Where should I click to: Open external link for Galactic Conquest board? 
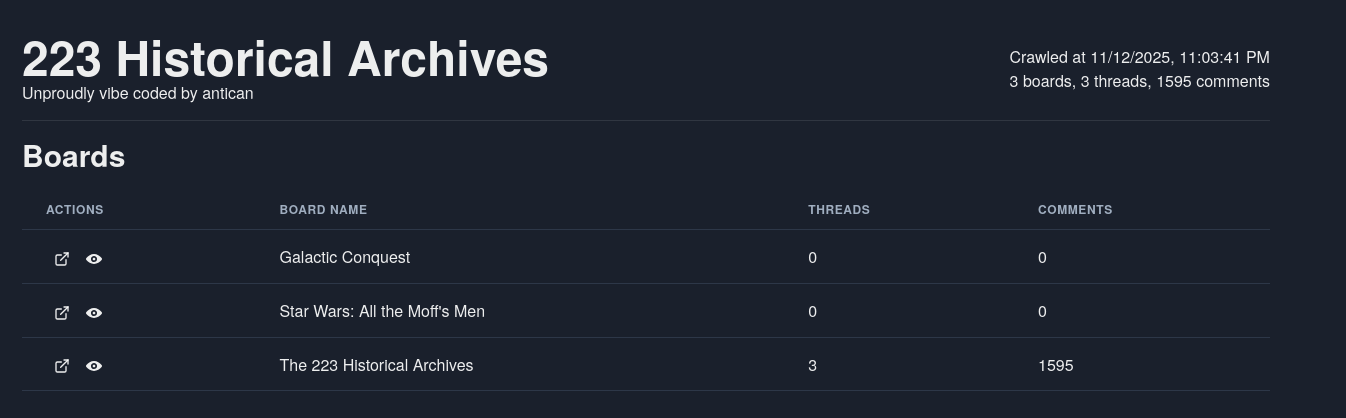[62, 259]
